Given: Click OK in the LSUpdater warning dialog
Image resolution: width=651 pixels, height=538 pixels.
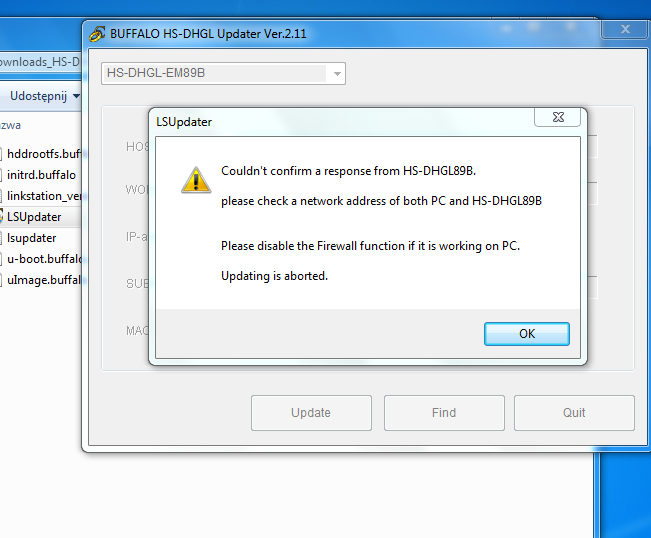Looking at the screenshot, I should pos(526,334).
